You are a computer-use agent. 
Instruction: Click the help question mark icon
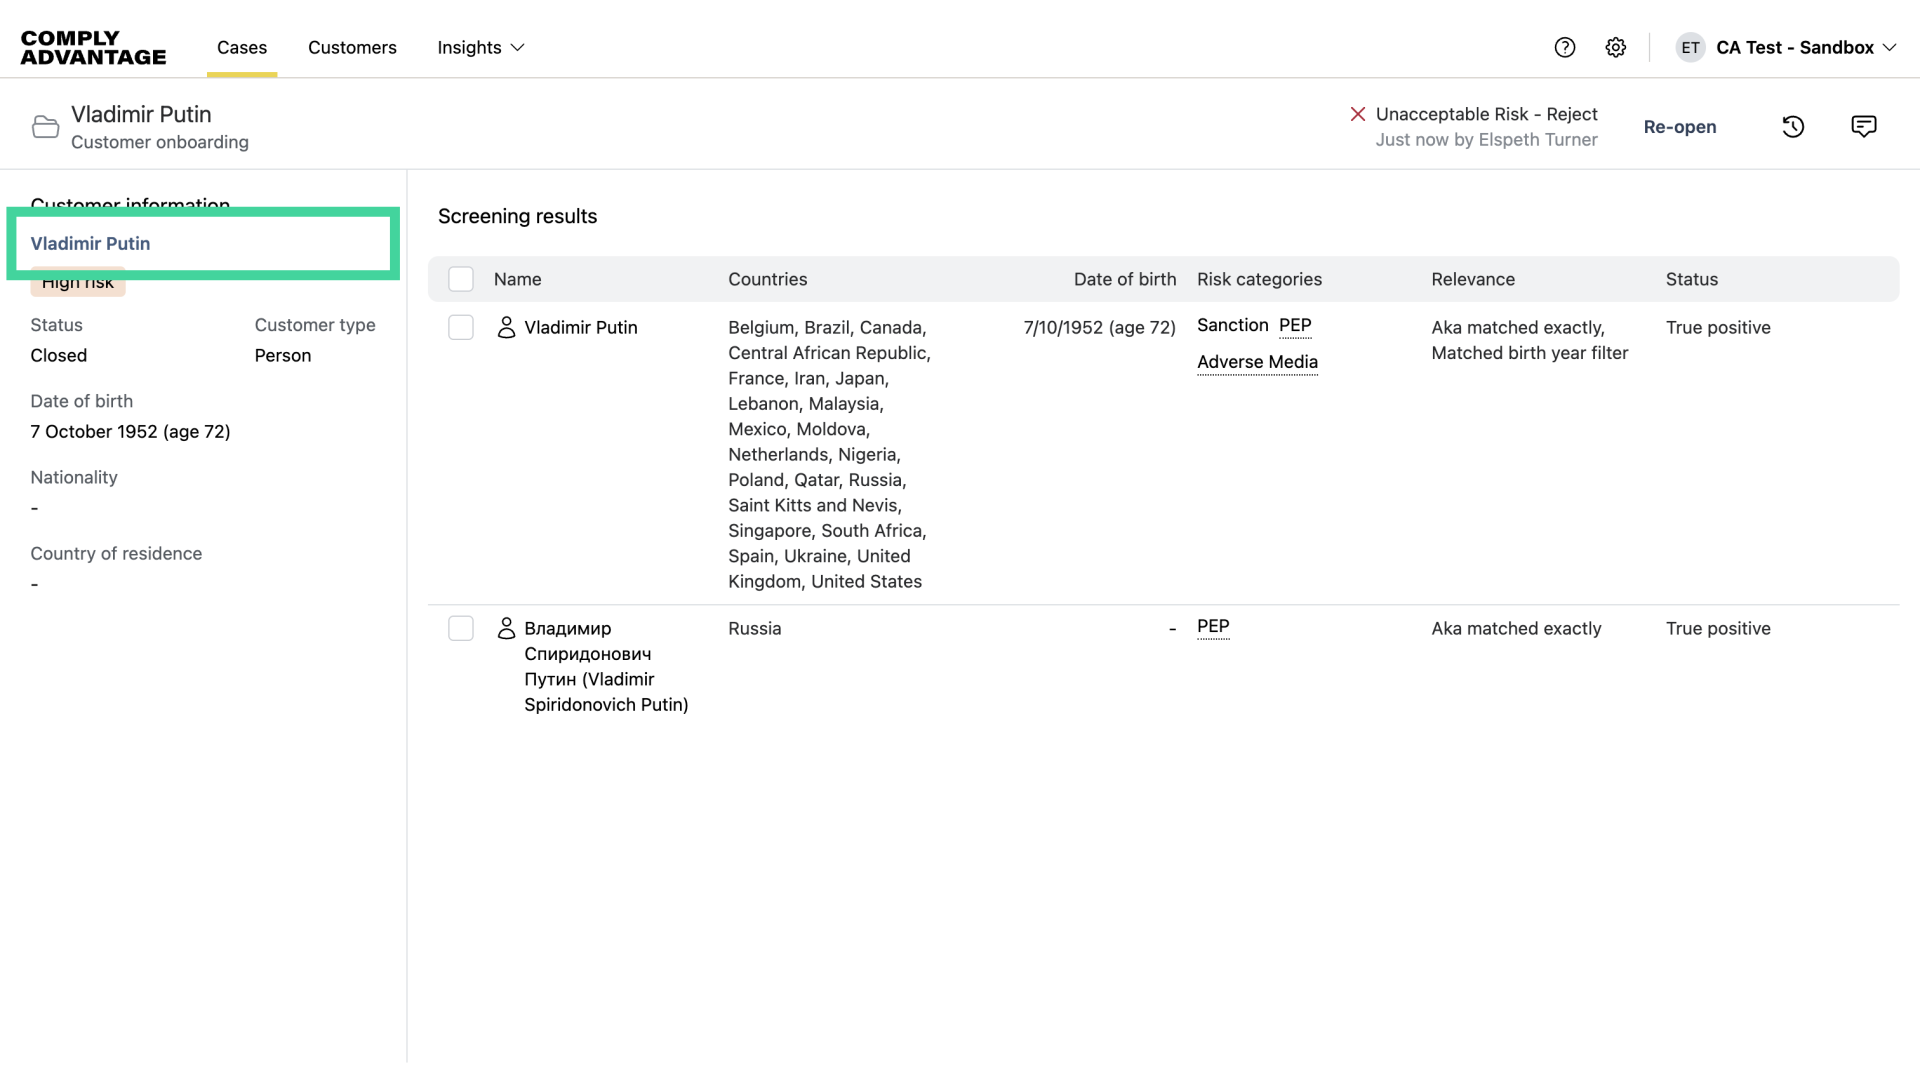(x=1565, y=47)
